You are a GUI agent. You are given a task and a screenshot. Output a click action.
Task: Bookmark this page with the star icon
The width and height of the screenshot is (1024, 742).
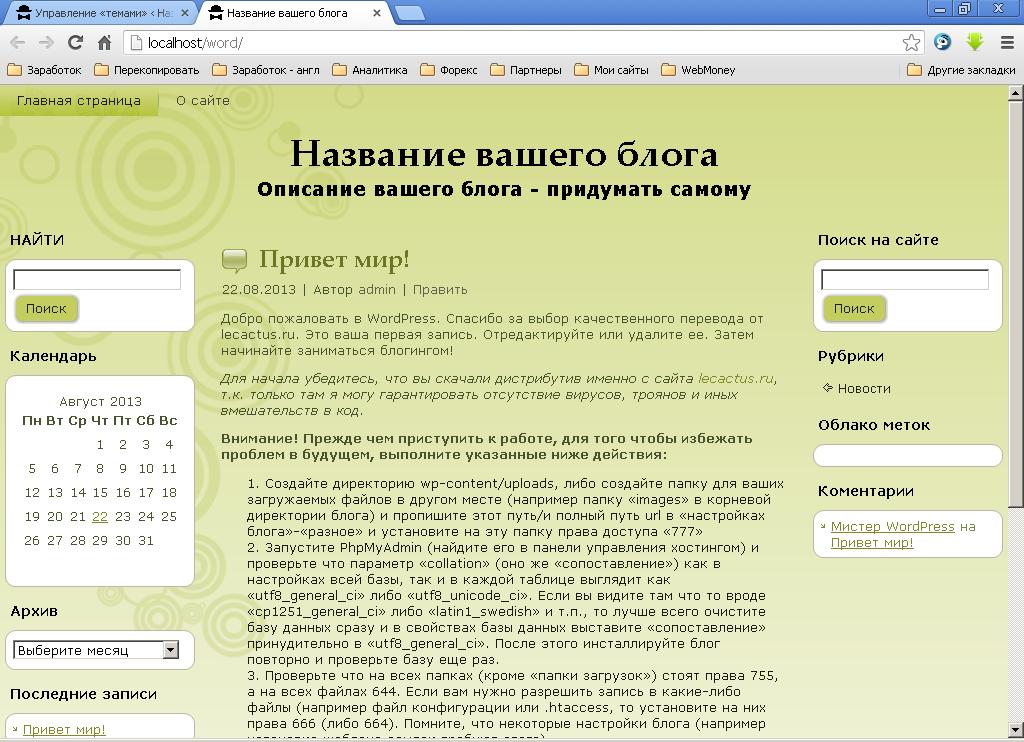(x=911, y=43)
